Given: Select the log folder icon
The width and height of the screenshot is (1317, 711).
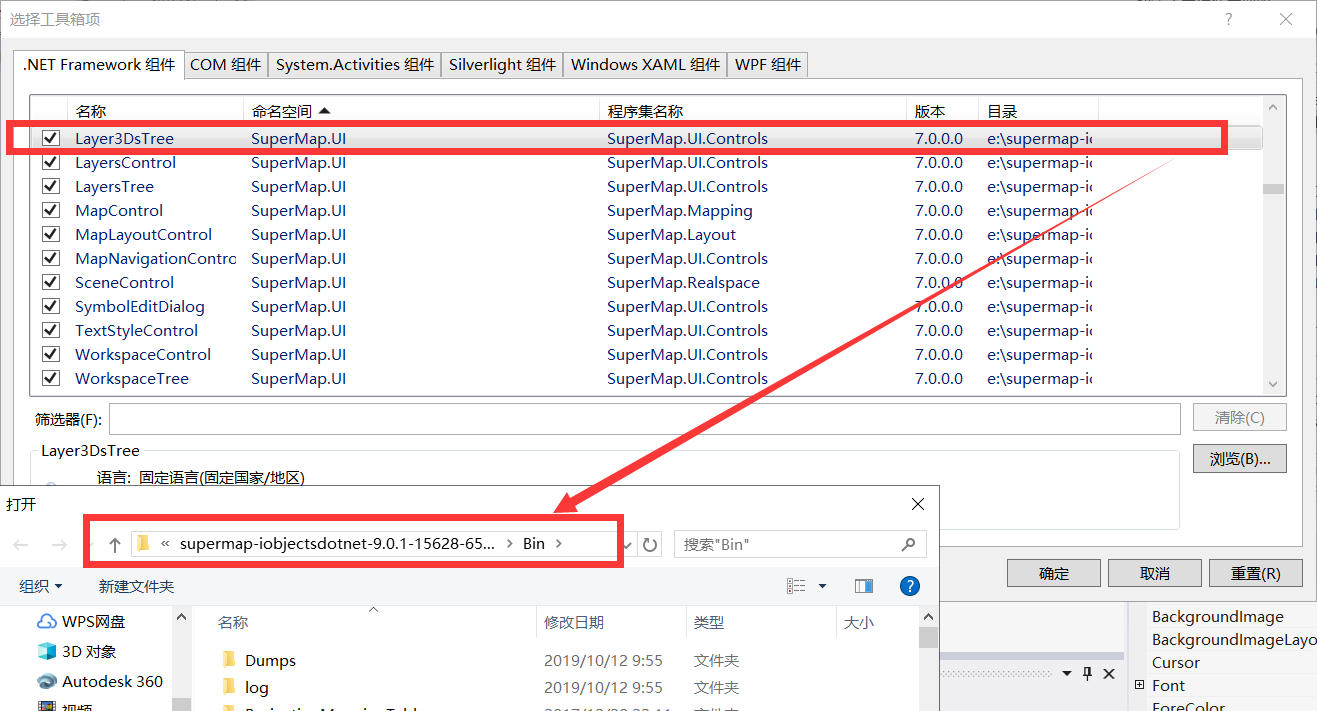Looking at the screenshot, I should coord(229,687).
